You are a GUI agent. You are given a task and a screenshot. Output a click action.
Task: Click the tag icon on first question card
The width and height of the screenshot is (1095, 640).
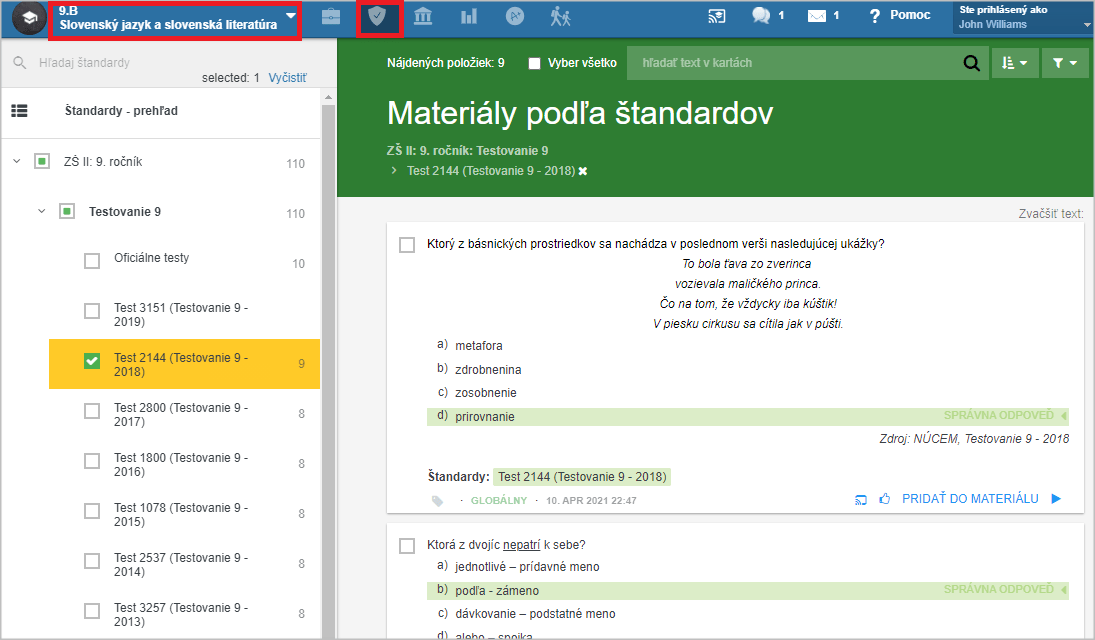(x=438, y=501)
